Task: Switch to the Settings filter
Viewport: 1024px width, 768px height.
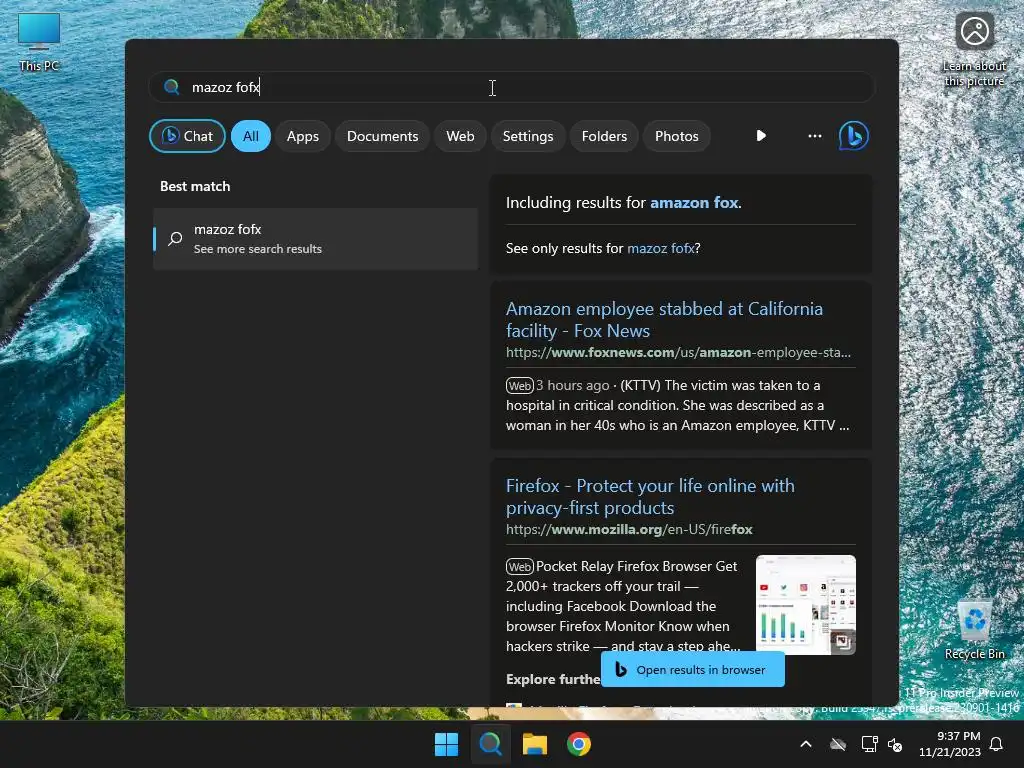Action: [x=528, y=136]
